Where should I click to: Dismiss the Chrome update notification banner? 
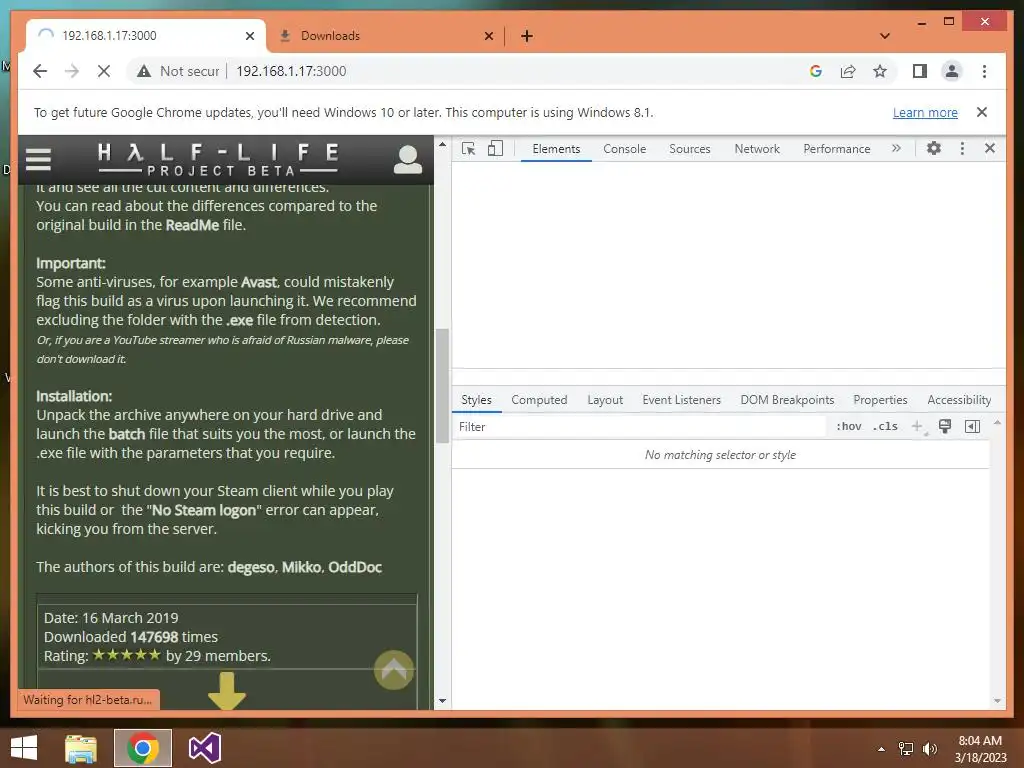pos(982,112)
